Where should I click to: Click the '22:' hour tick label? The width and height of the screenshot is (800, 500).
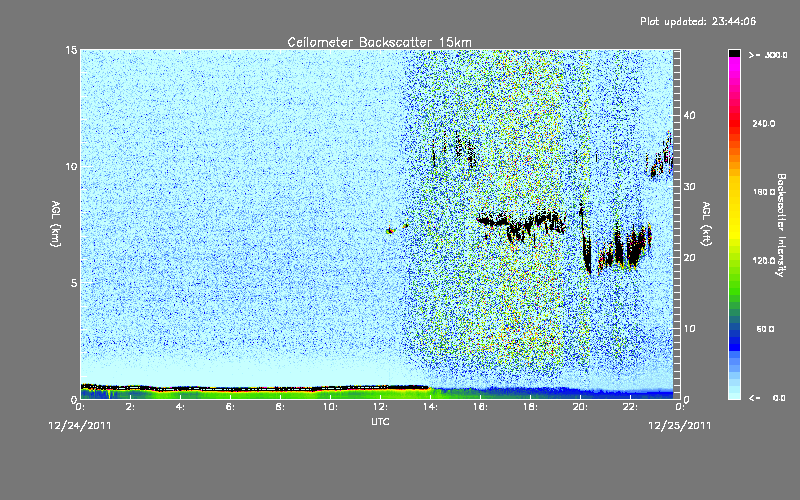(x=630, y=407)
